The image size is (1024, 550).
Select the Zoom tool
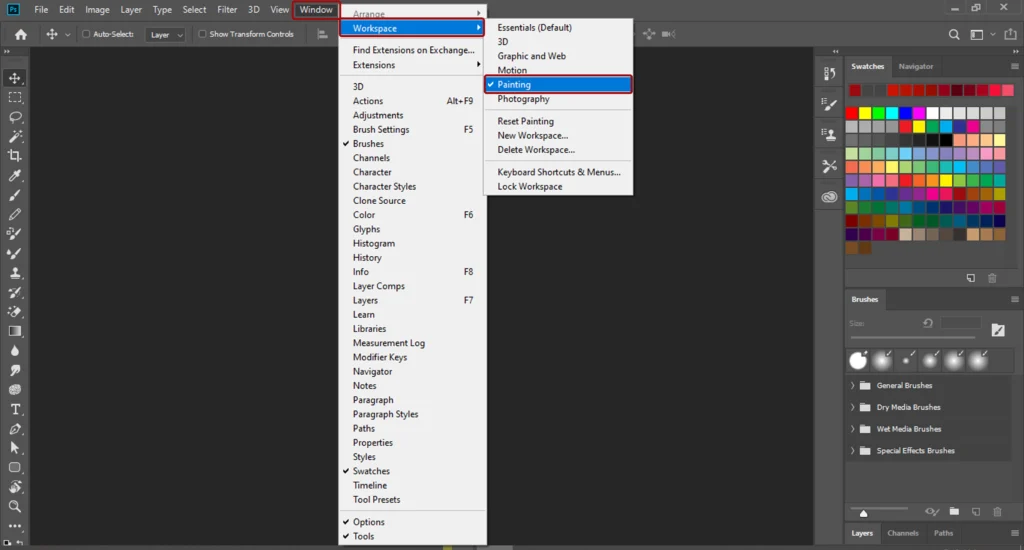pos(14,506)
